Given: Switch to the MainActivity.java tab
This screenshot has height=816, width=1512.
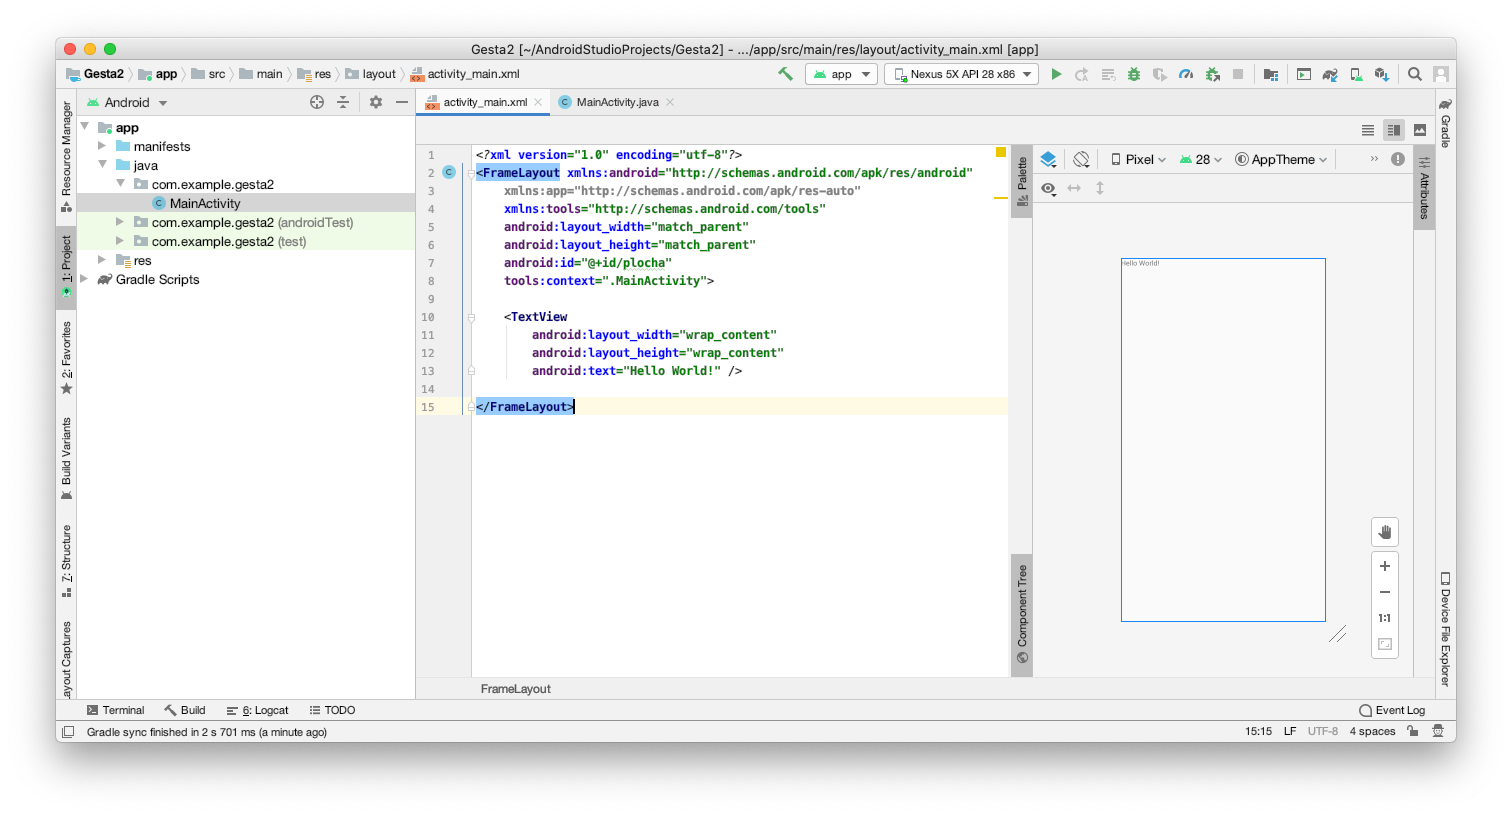Looking at the screenshot, I should point(616,102).
